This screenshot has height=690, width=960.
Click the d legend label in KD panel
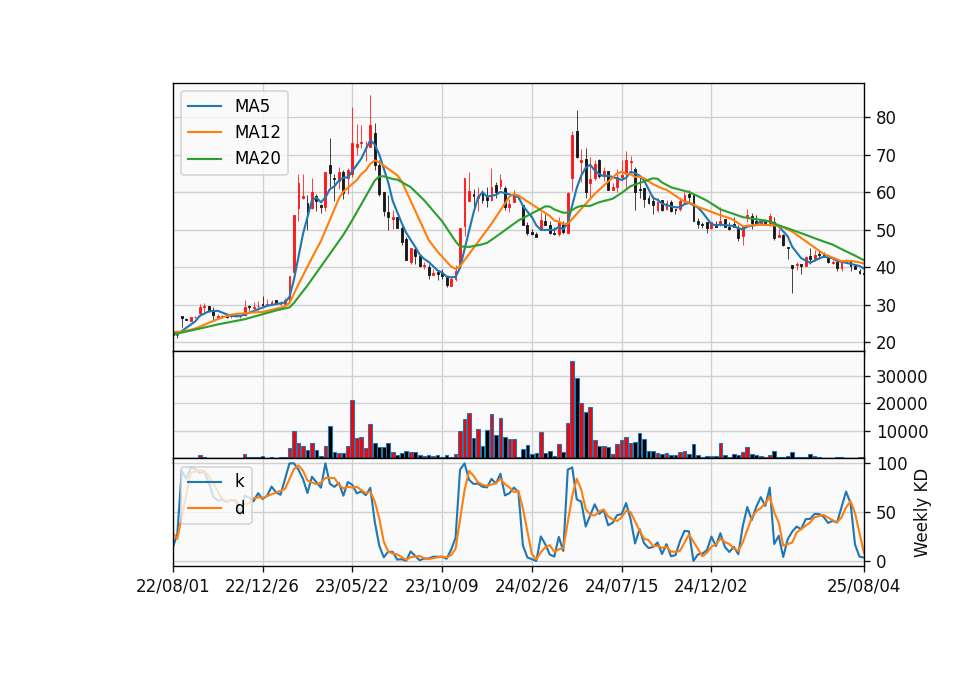[239, 508]
